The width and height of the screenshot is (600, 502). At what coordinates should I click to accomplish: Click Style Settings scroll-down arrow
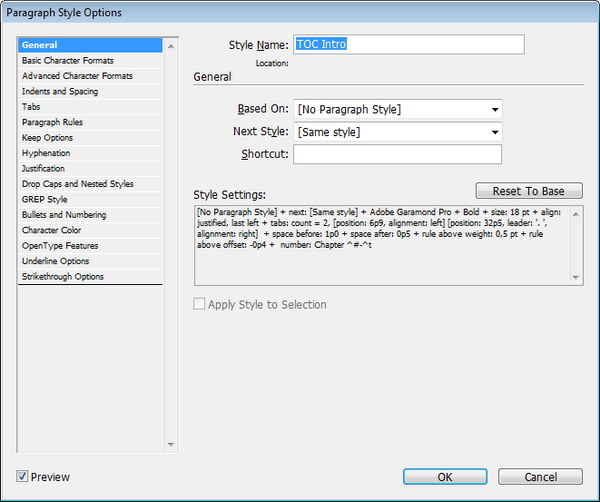tap(576, 277)
